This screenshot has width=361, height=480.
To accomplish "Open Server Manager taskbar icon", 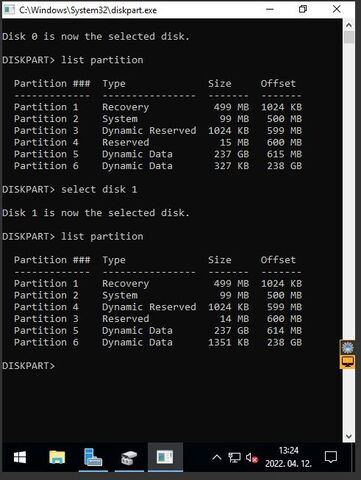I will (x=93, y=457).
